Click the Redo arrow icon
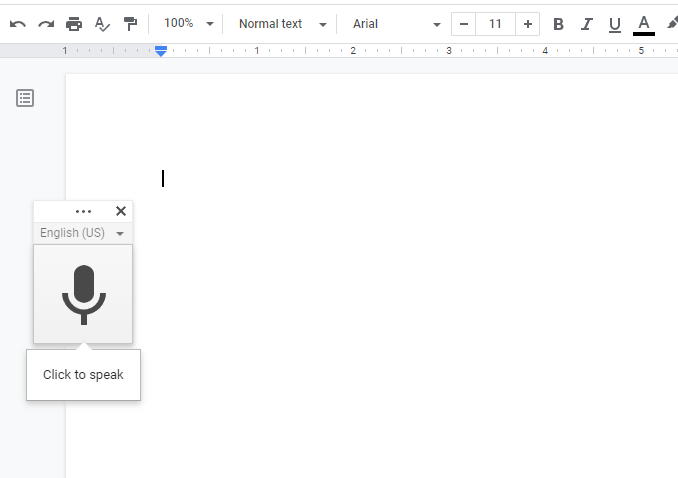 point(46,24)
